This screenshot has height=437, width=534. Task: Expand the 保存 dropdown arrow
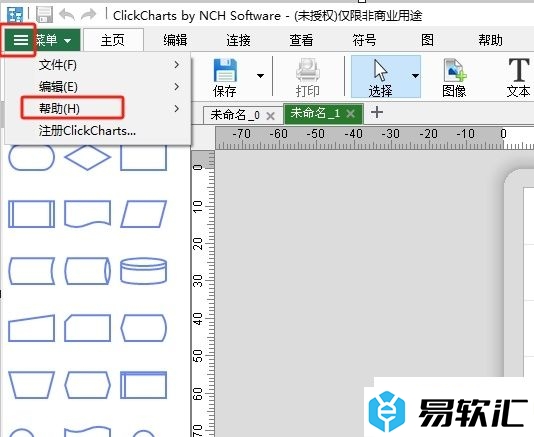[261, 76]
